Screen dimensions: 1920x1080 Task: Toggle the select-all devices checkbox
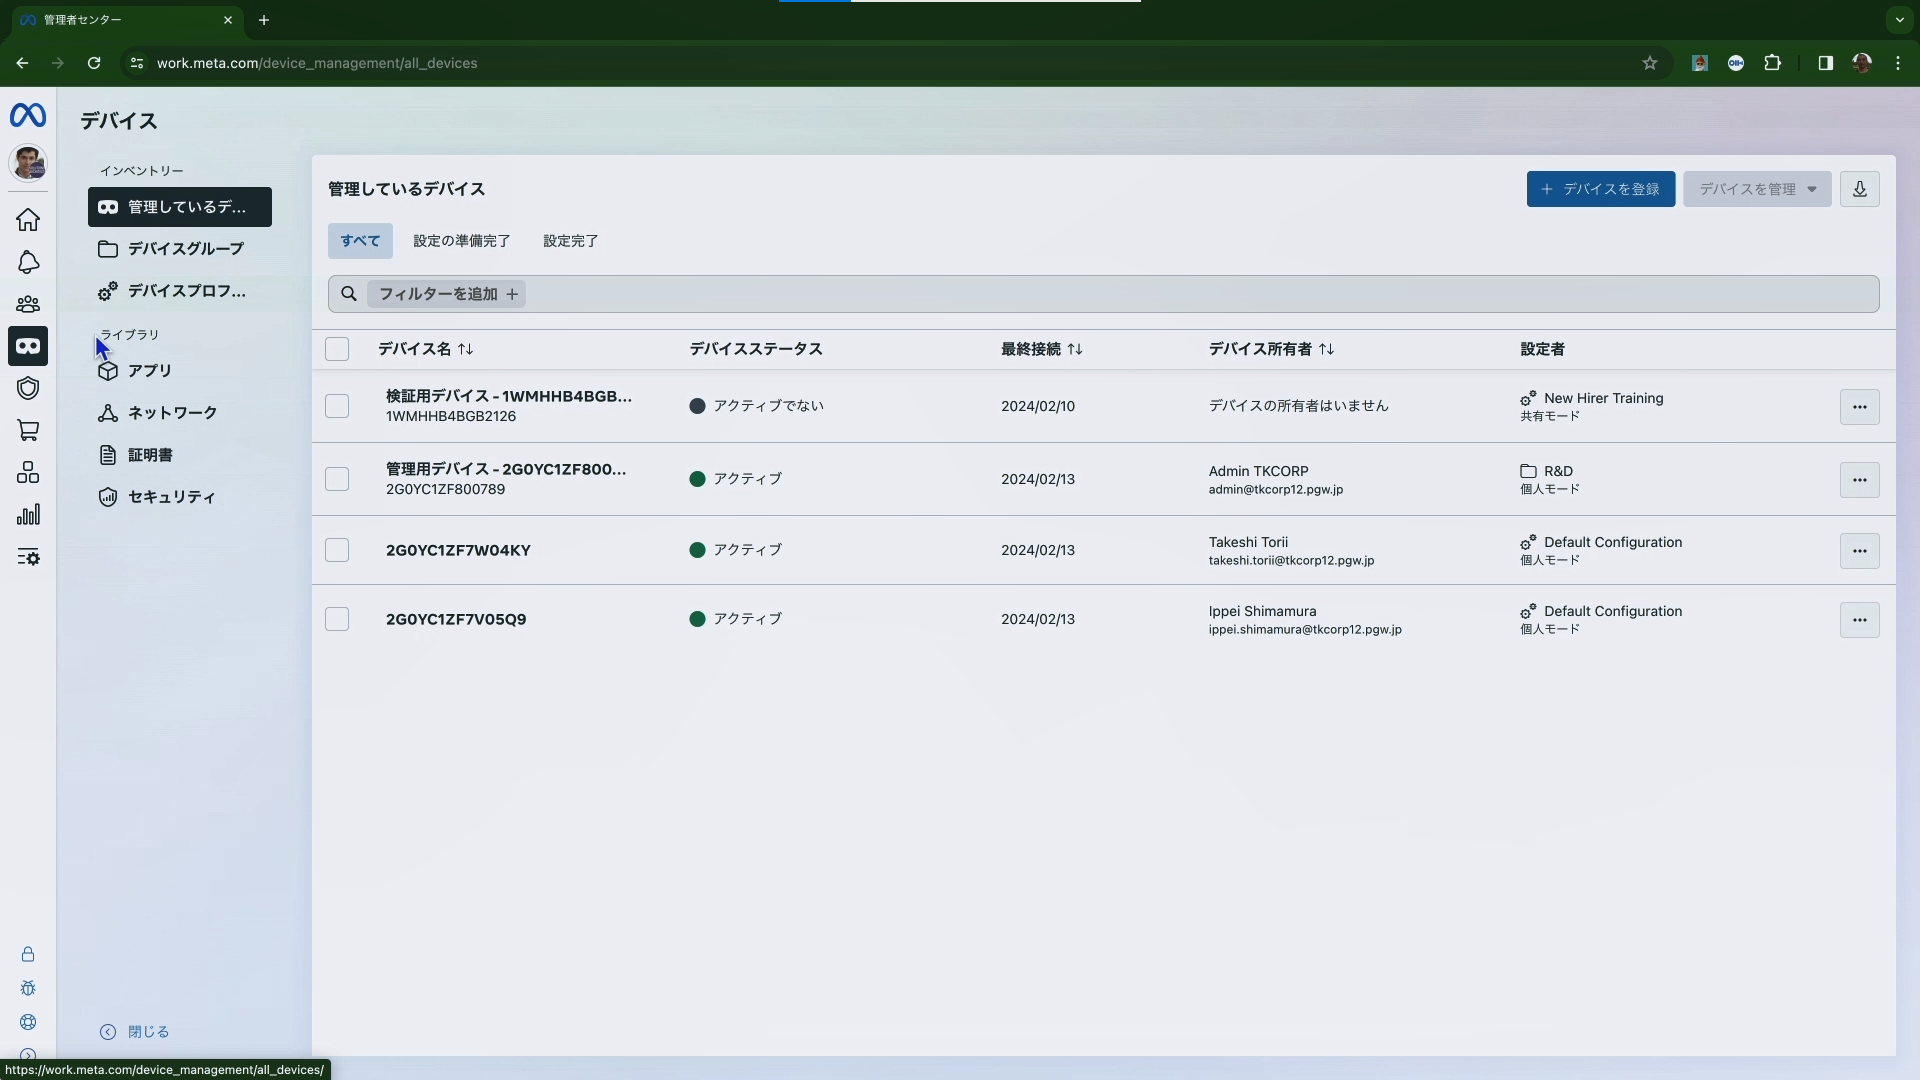click(x=337, y=349)
